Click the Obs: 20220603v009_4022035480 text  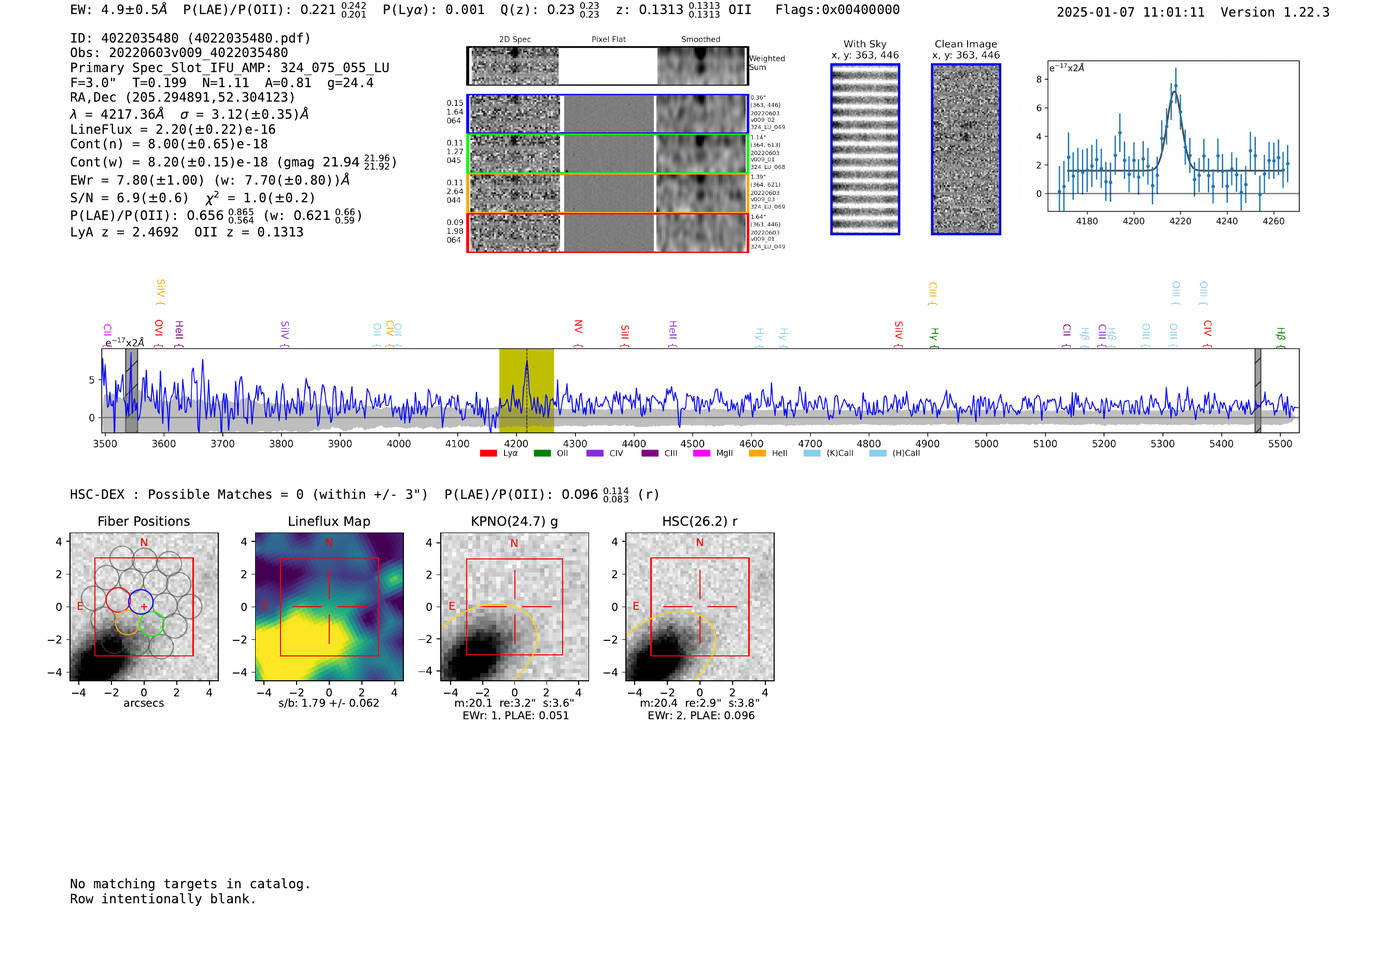tap(179, 53)
